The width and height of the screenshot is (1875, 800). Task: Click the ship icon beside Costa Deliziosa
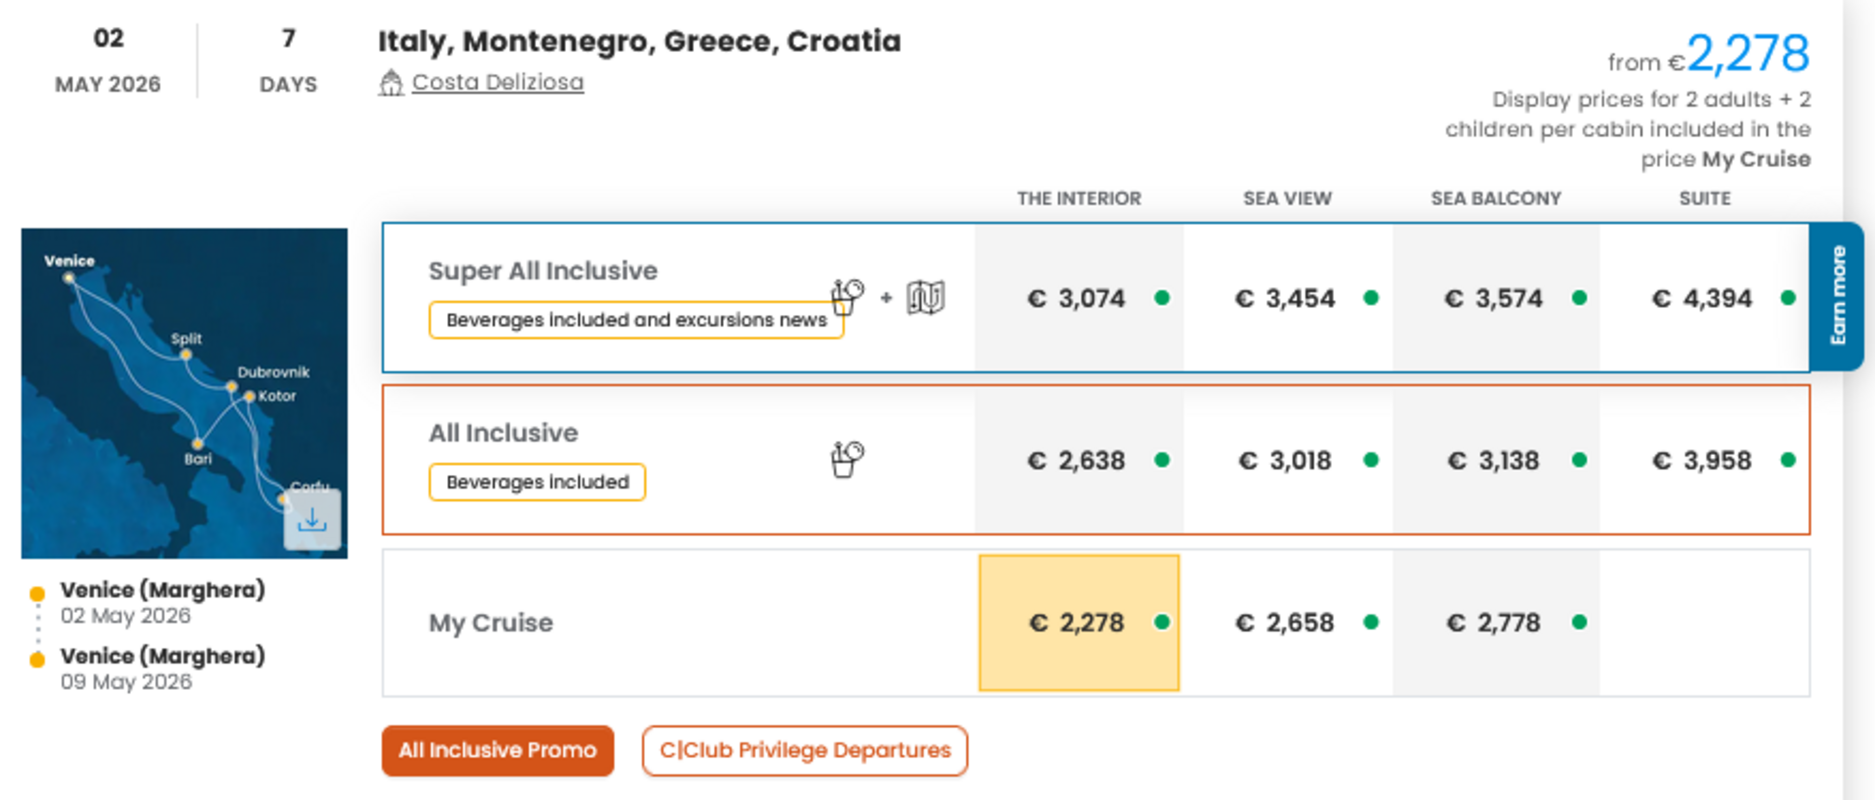tap(391, 83)
